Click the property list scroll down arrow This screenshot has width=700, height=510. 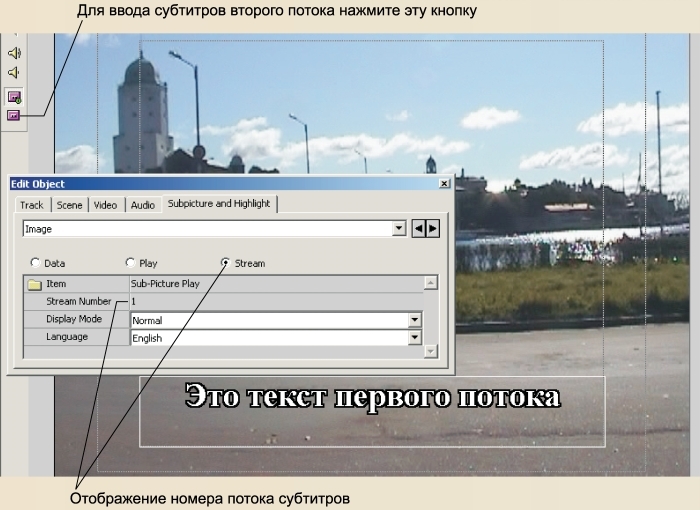pyautogui.click(x=430, y=352)
